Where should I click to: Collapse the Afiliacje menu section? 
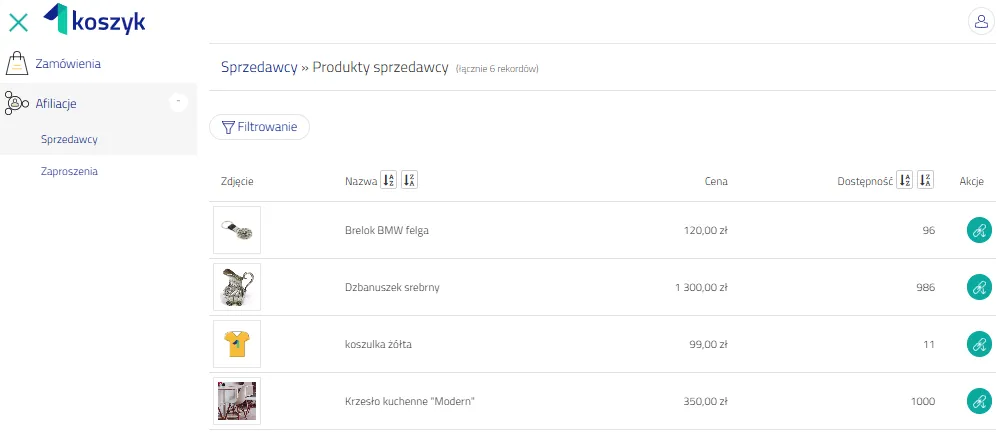pyautogui.click(x=178, y=102)
